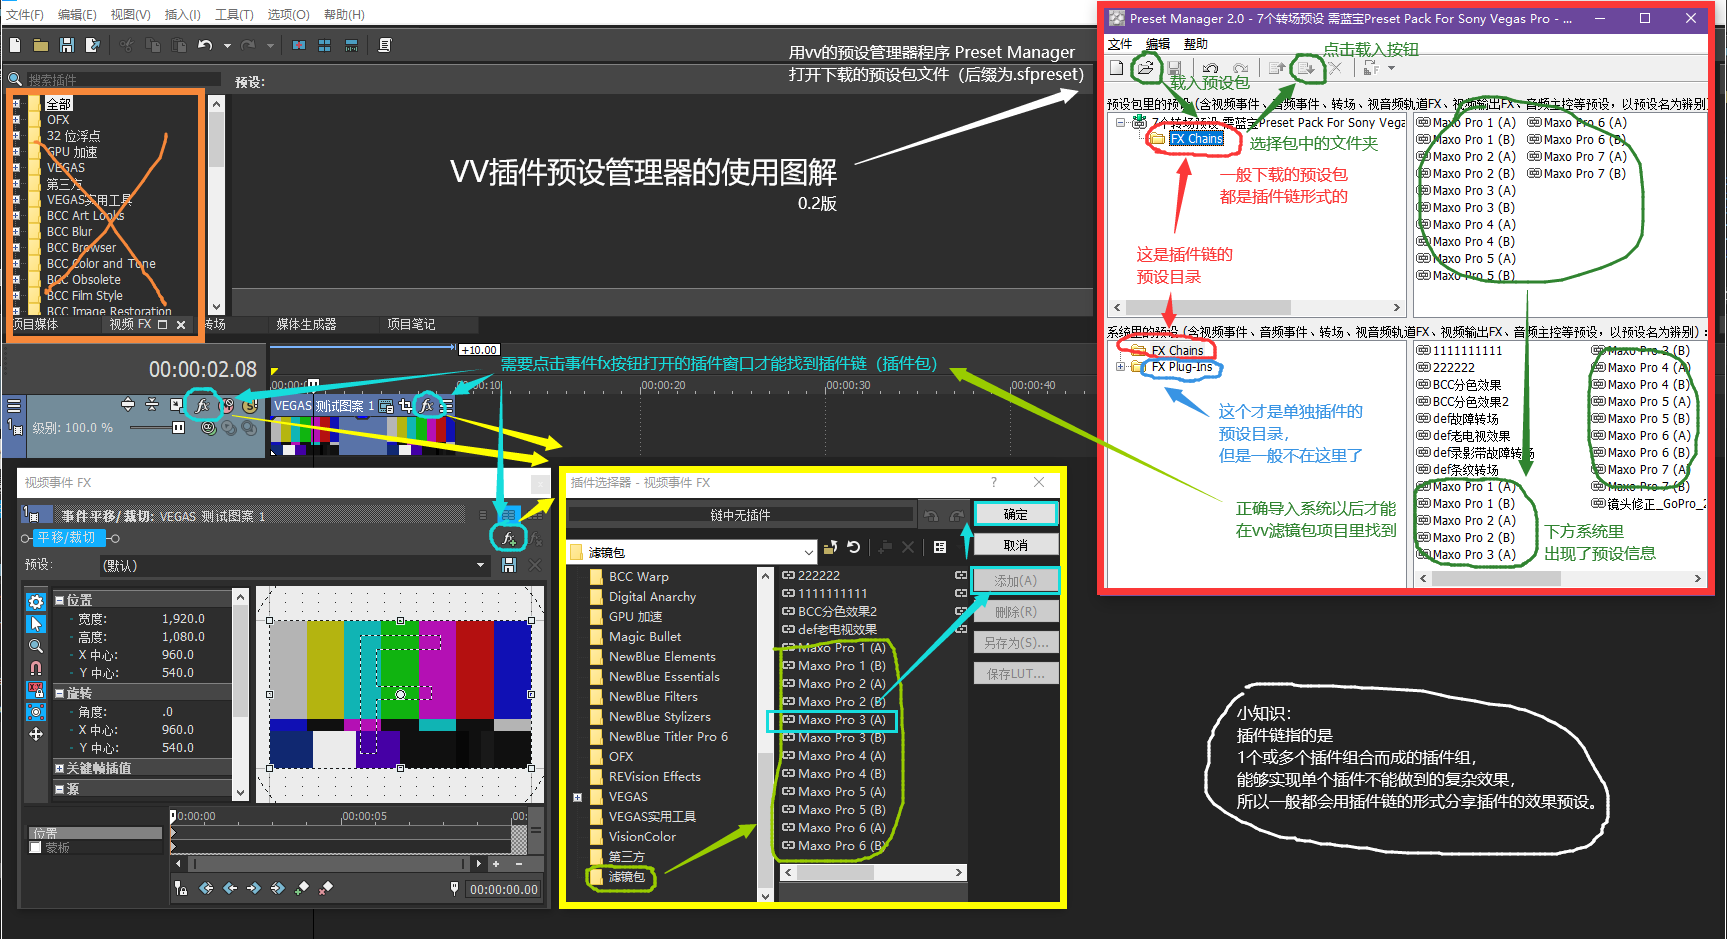The width and height of the screenshot is (1727, 939).
Task: Open the event FX icon on the VEGAS test pattern clip
Action: click(427, 405)
